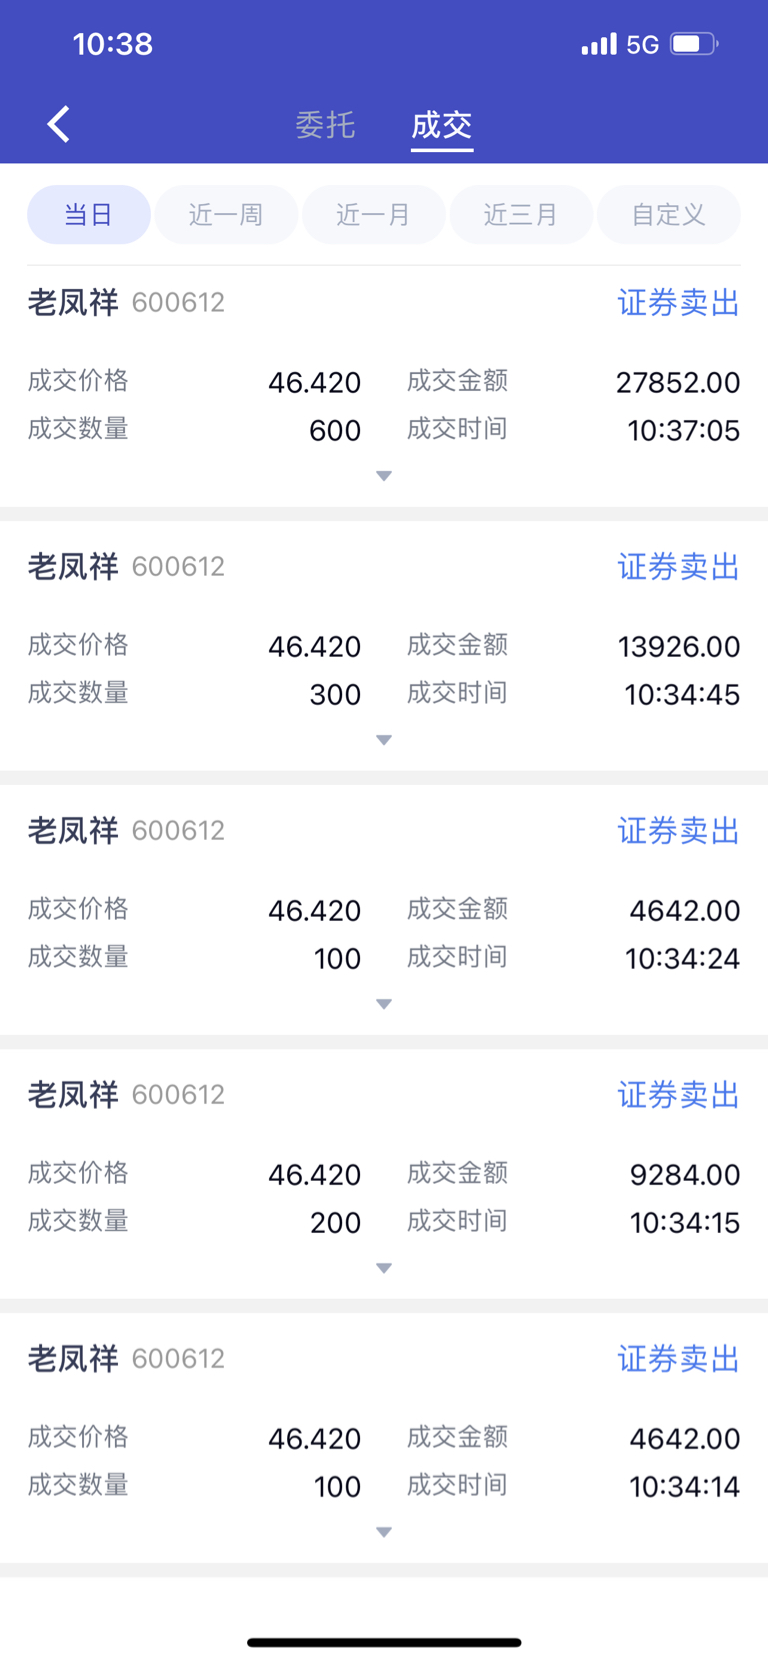Open the 自定义 date range filter
768x1662 pixels.
[668, 215]
